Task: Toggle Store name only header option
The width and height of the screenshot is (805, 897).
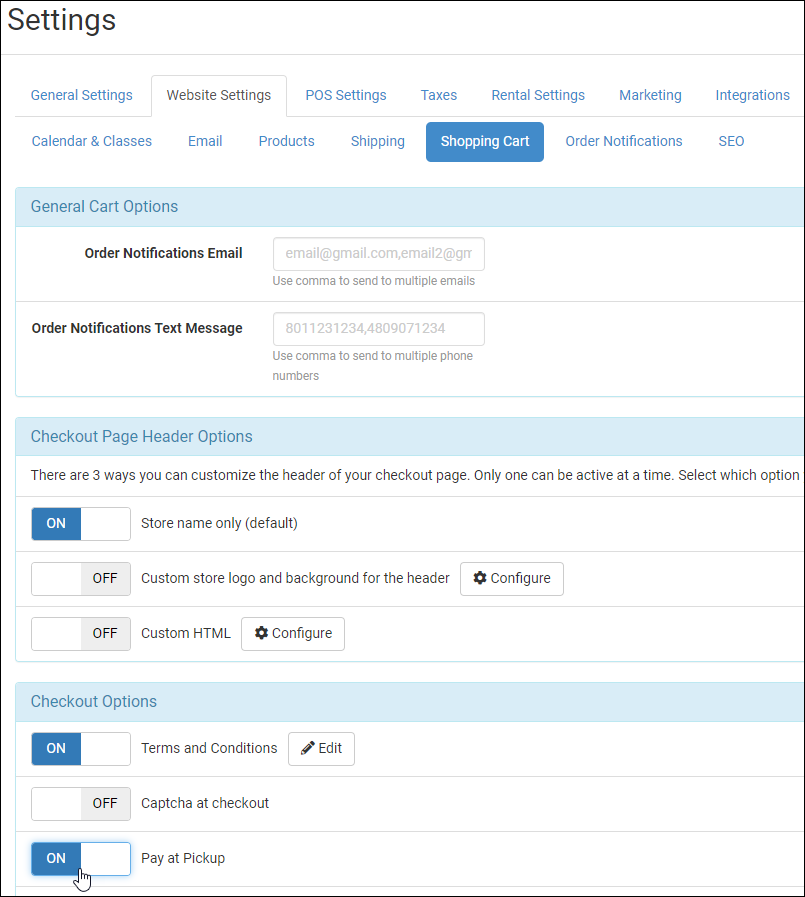Action: point(80,523)
